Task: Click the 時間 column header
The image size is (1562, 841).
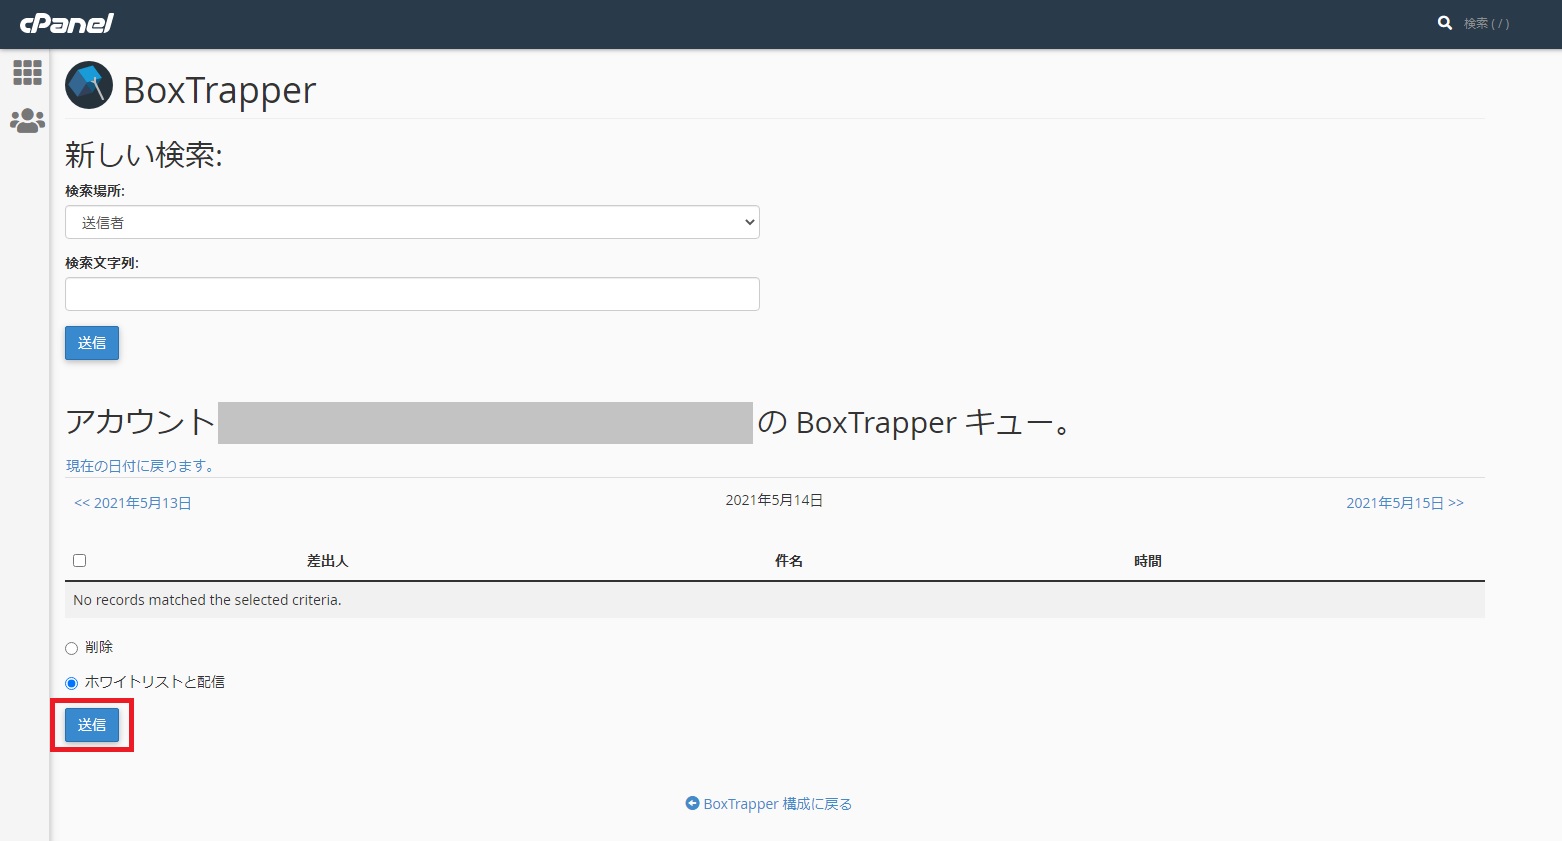Action: 1148,561
